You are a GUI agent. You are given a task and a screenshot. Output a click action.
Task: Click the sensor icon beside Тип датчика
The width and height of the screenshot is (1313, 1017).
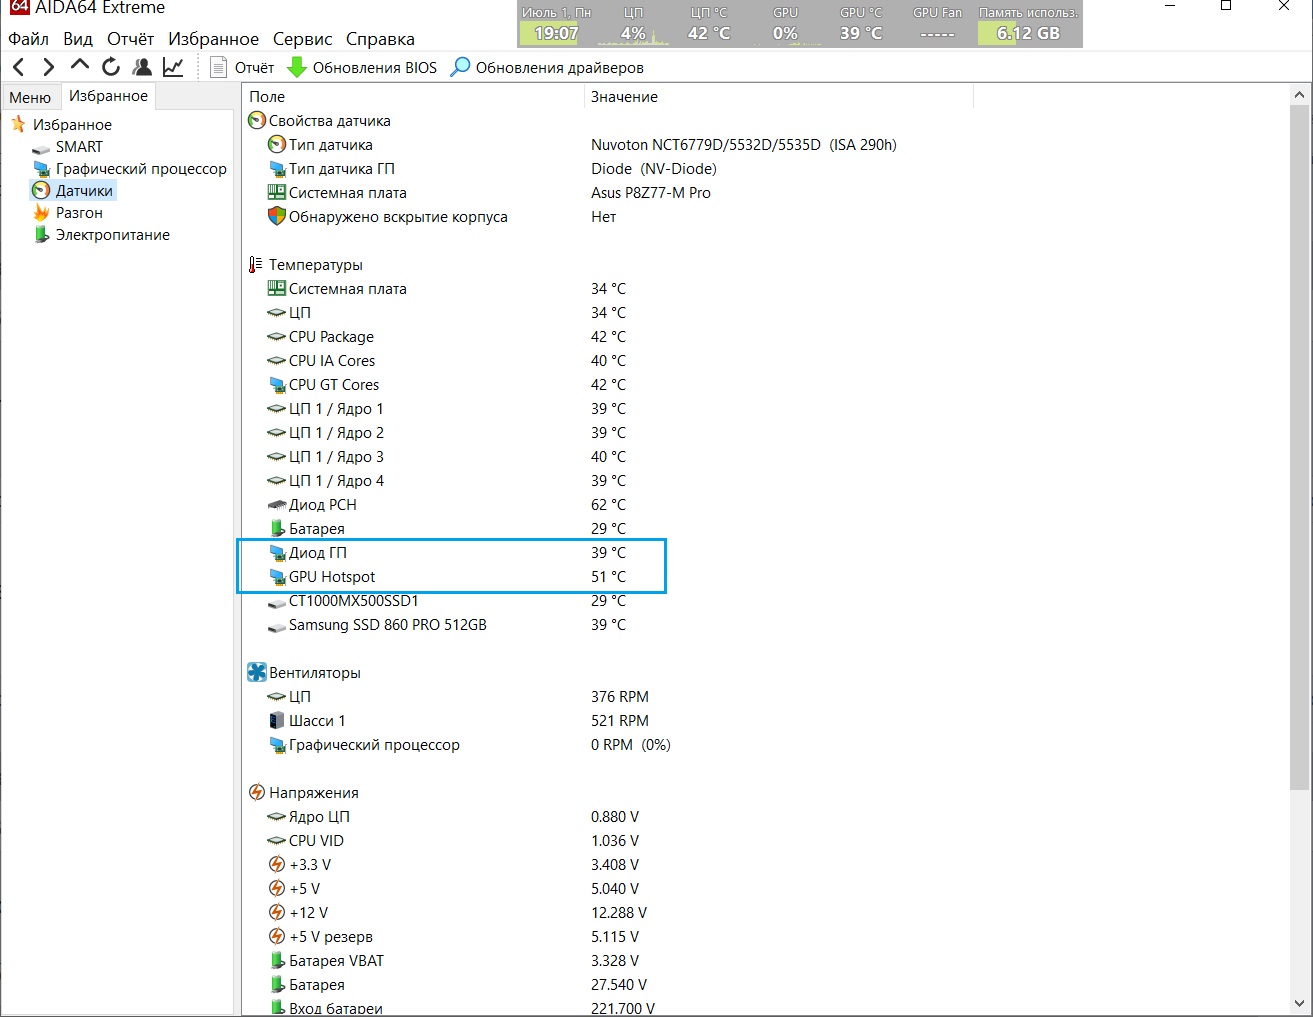277,145
